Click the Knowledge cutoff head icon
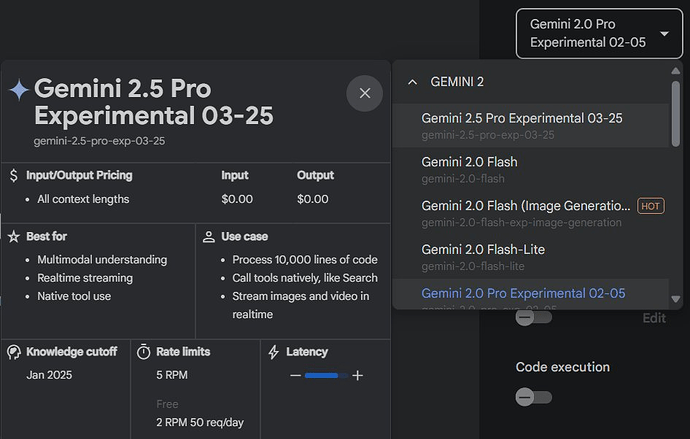The width and height of the screenshot is (690, 439). point(13,352)
